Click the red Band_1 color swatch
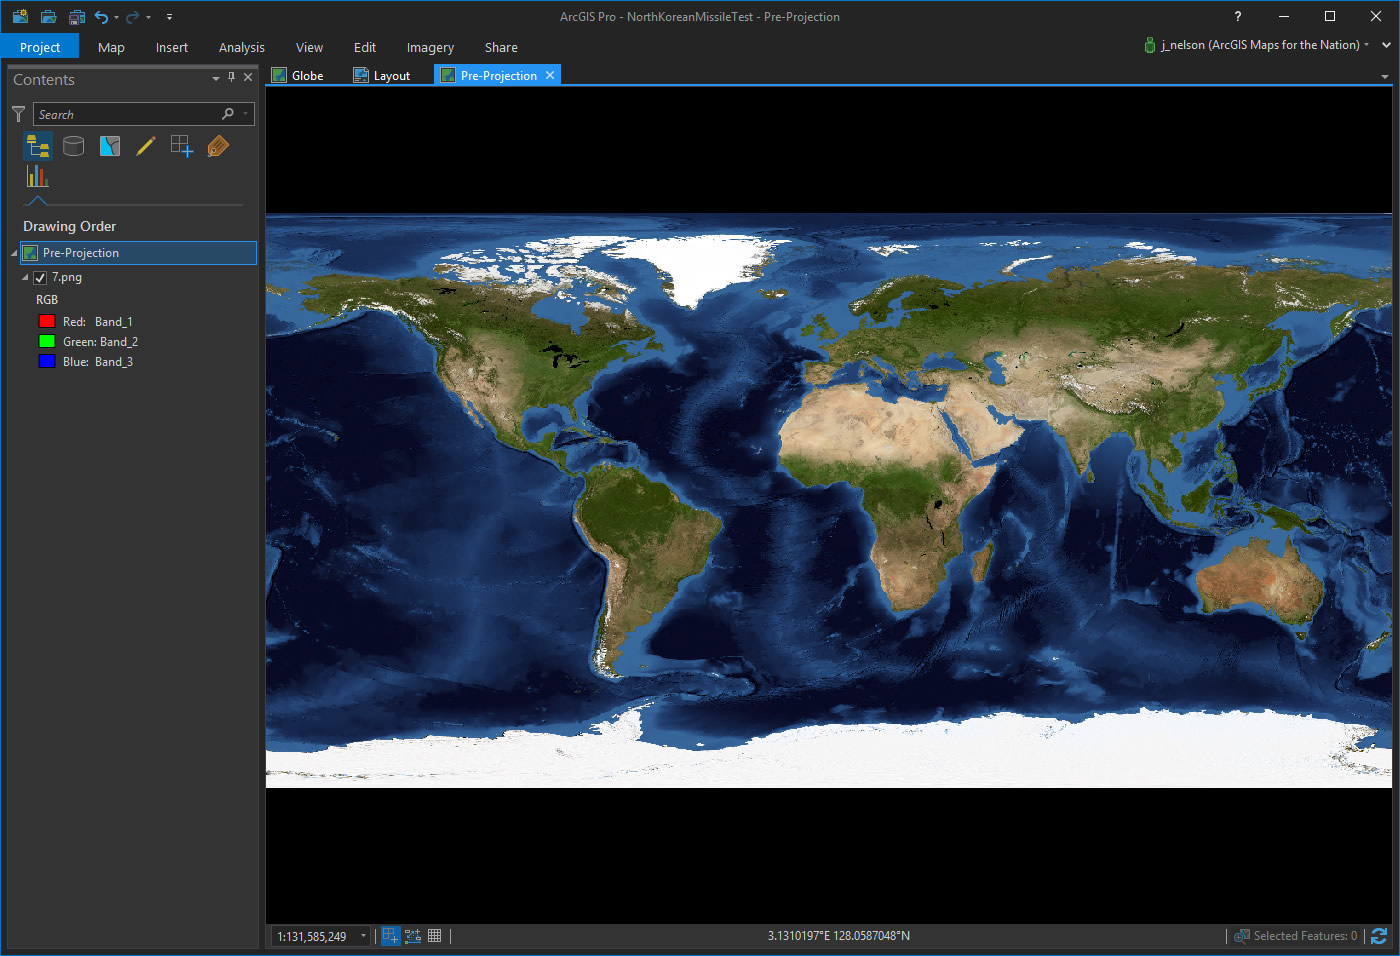Image resolution: width=1400 pixels, height=956 pixels. pos(46,322)
